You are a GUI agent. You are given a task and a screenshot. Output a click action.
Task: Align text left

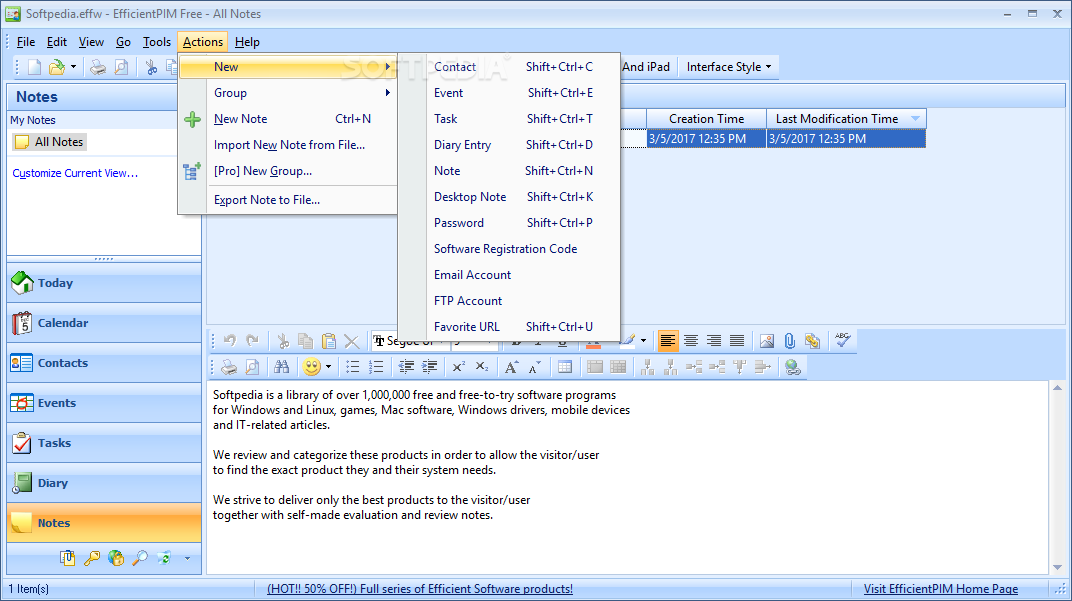click(x=668, y=340)
